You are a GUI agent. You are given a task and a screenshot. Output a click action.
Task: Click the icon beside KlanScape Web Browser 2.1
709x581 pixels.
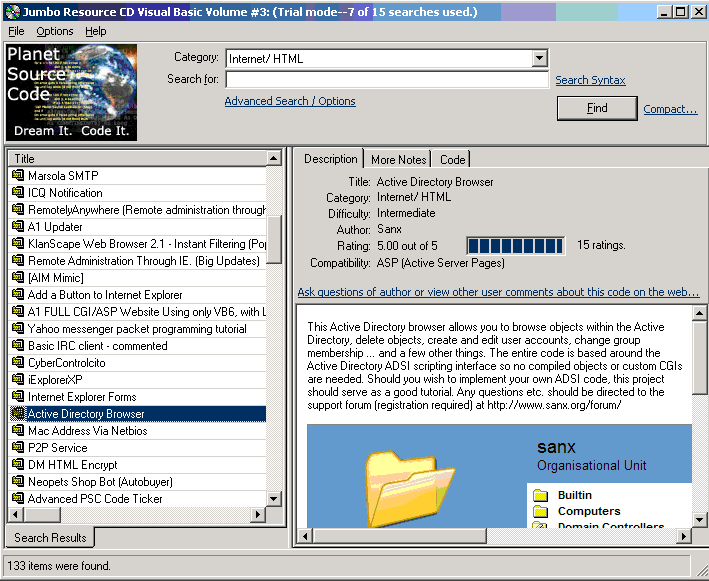(x=18, y=243)
